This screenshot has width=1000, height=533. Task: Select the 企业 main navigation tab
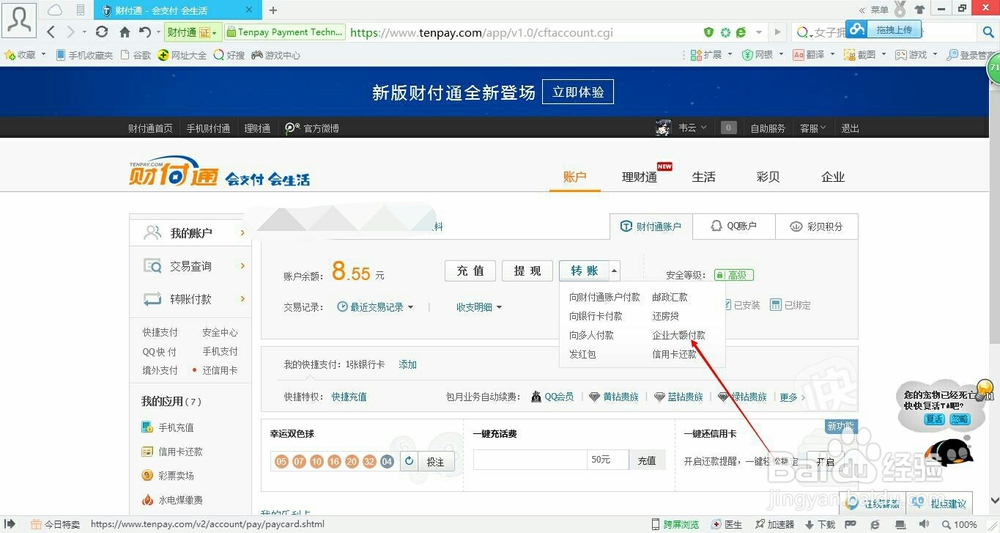833,177
